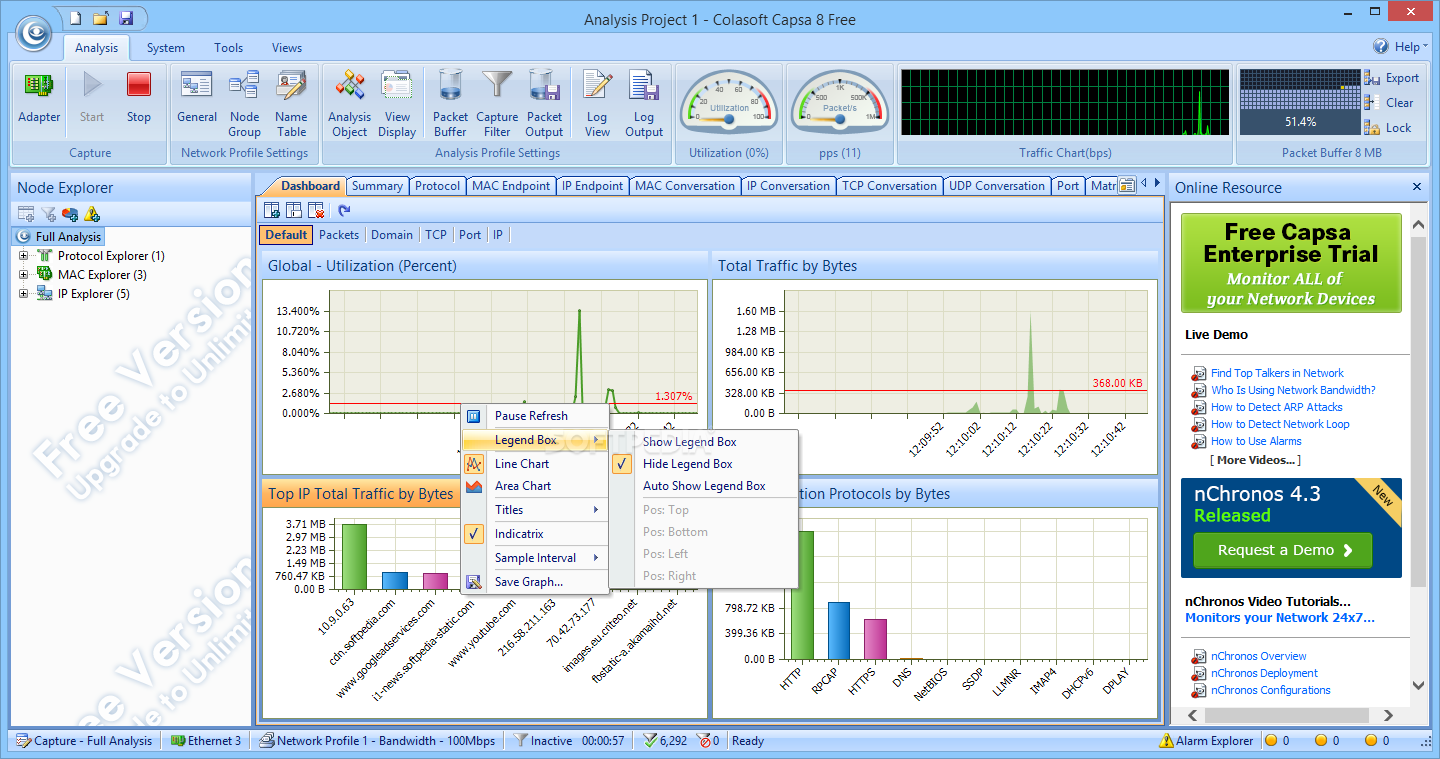Adjust the Utilization gauge slider knob
Viewport: 1440px width, 759px height.
click(729, 121)
